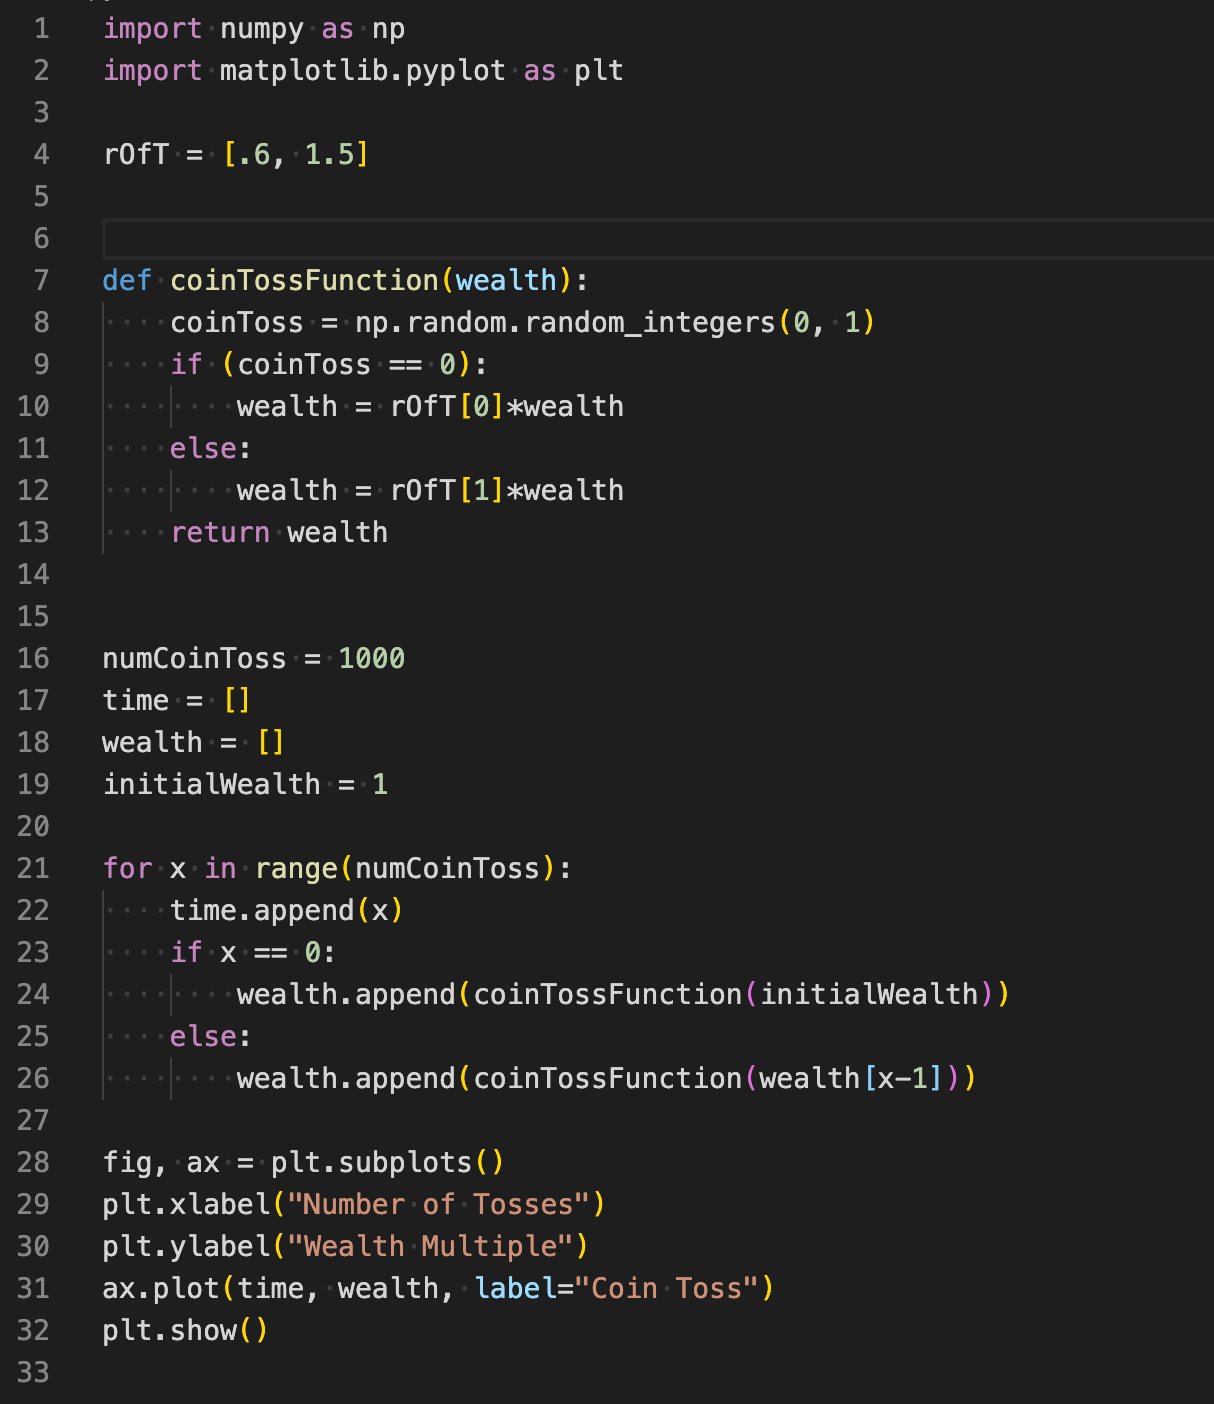Image resolution: width=1214 pixels, height=1404 pixels.
Task: Click the else keyword on line 11
Action: [x=203, y=449]
